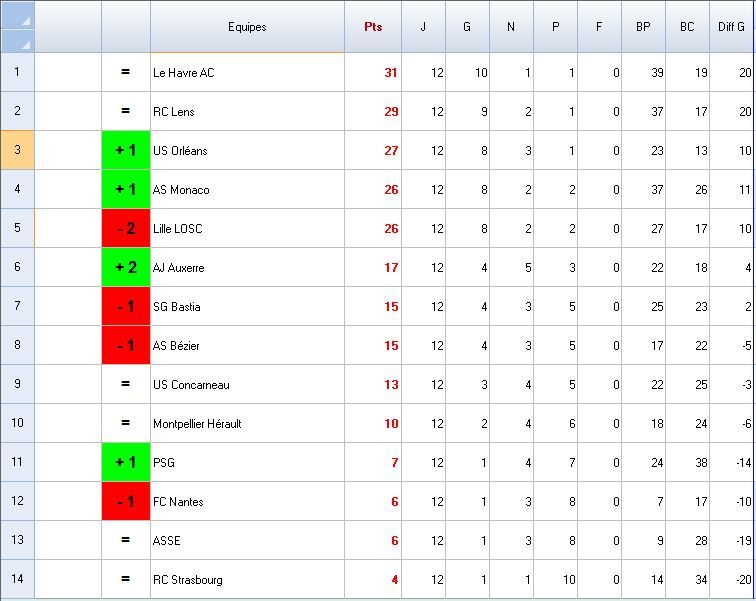Click the Equipes column header
Viewport: 756px width, 601px height.
point(247,27)
